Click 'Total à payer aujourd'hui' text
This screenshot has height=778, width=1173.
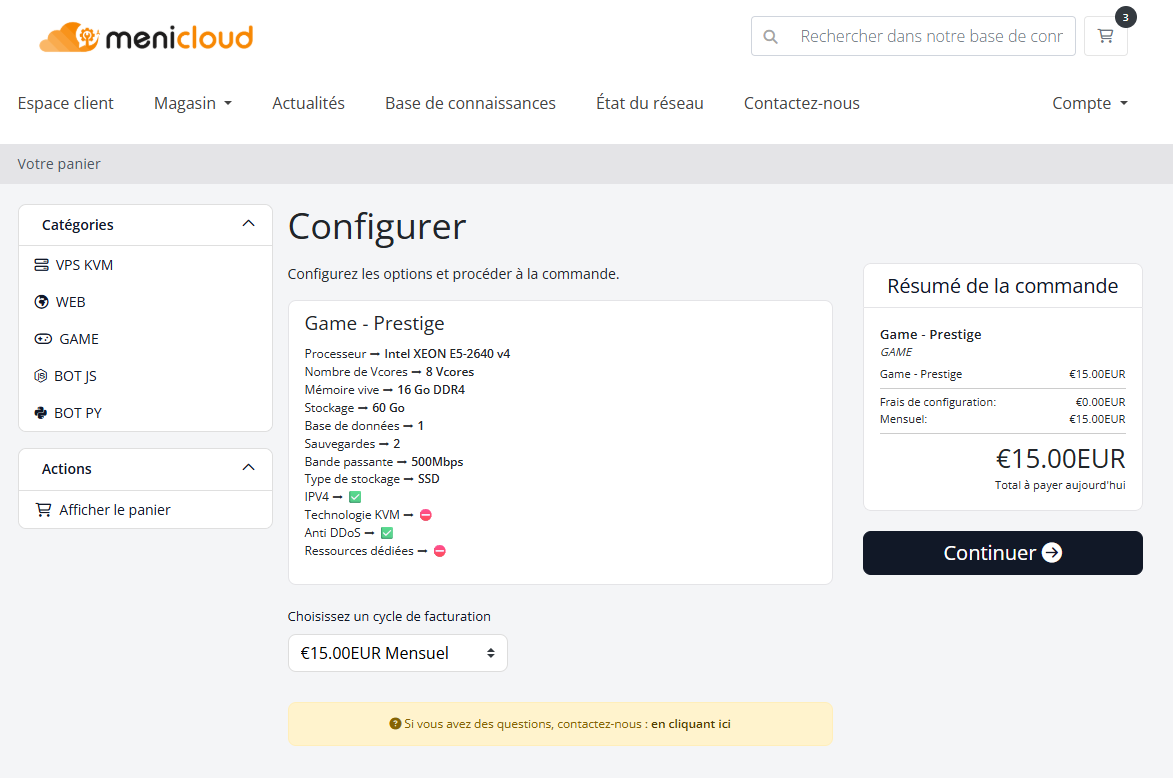[1060, 485]
